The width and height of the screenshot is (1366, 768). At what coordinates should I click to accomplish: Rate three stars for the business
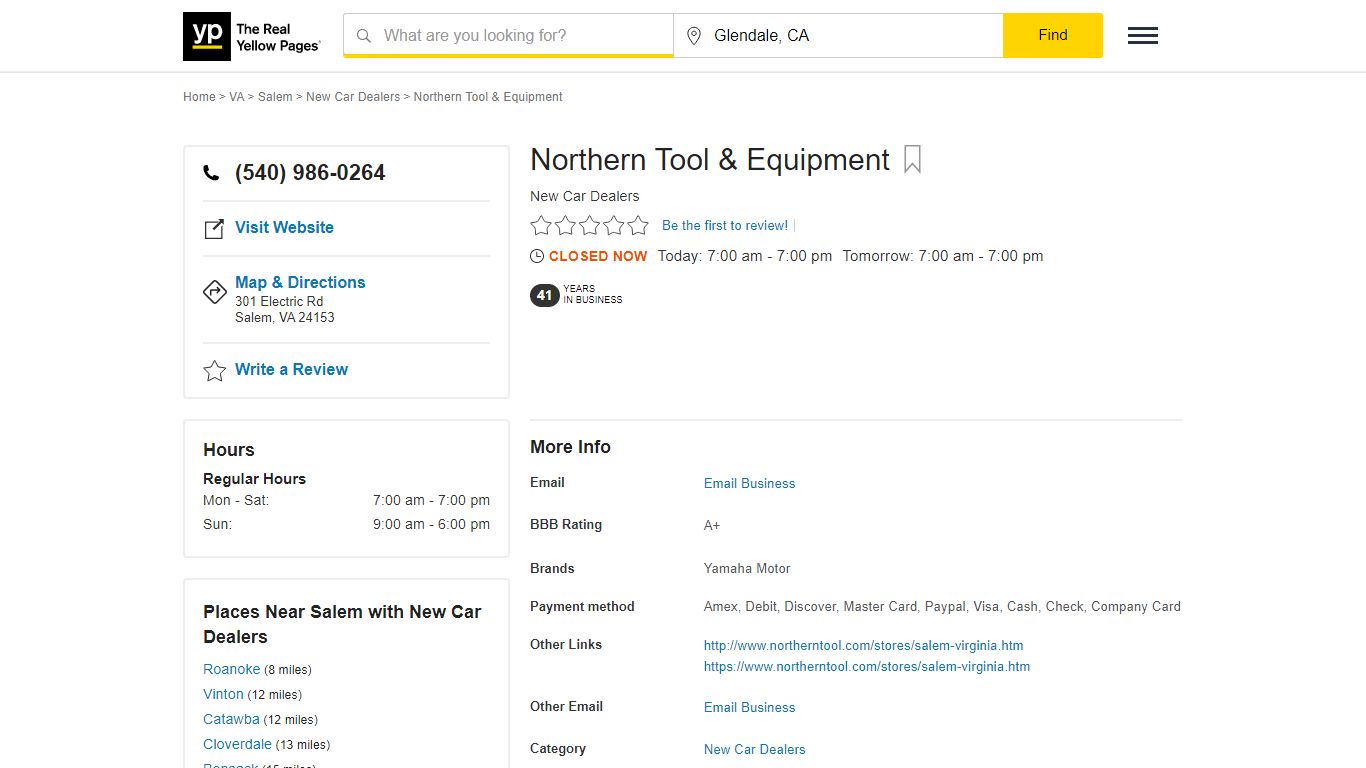click(x=590, y=226)
